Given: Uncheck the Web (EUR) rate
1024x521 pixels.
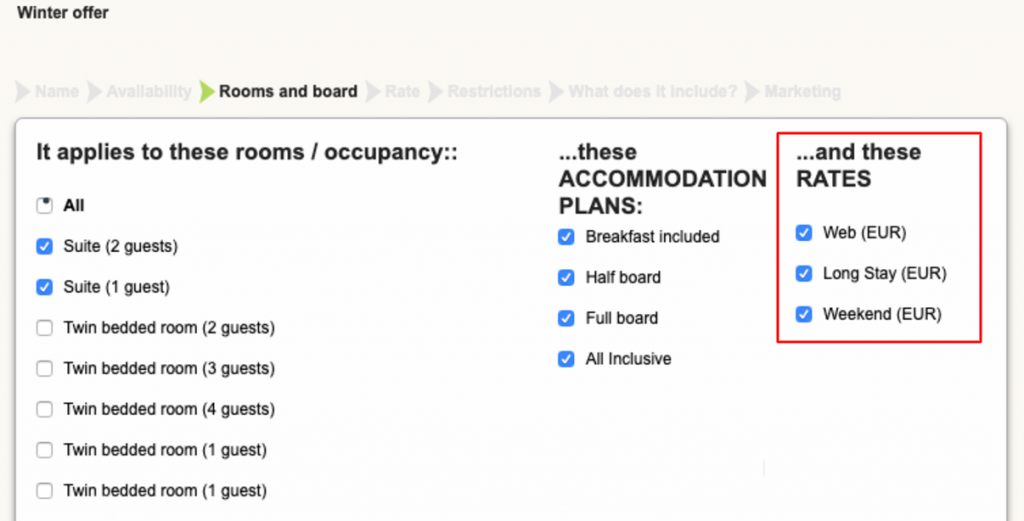Looking at the screenshot, I should [803, 232].
